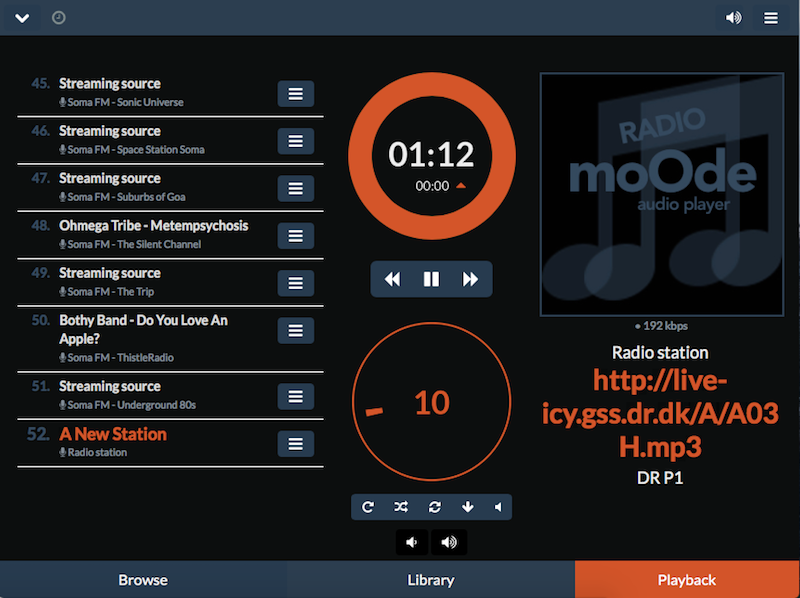The width and height of the screenshot is (800, 598).
Task: Toggle the down-arrow playback option
Action: (467, 507)
